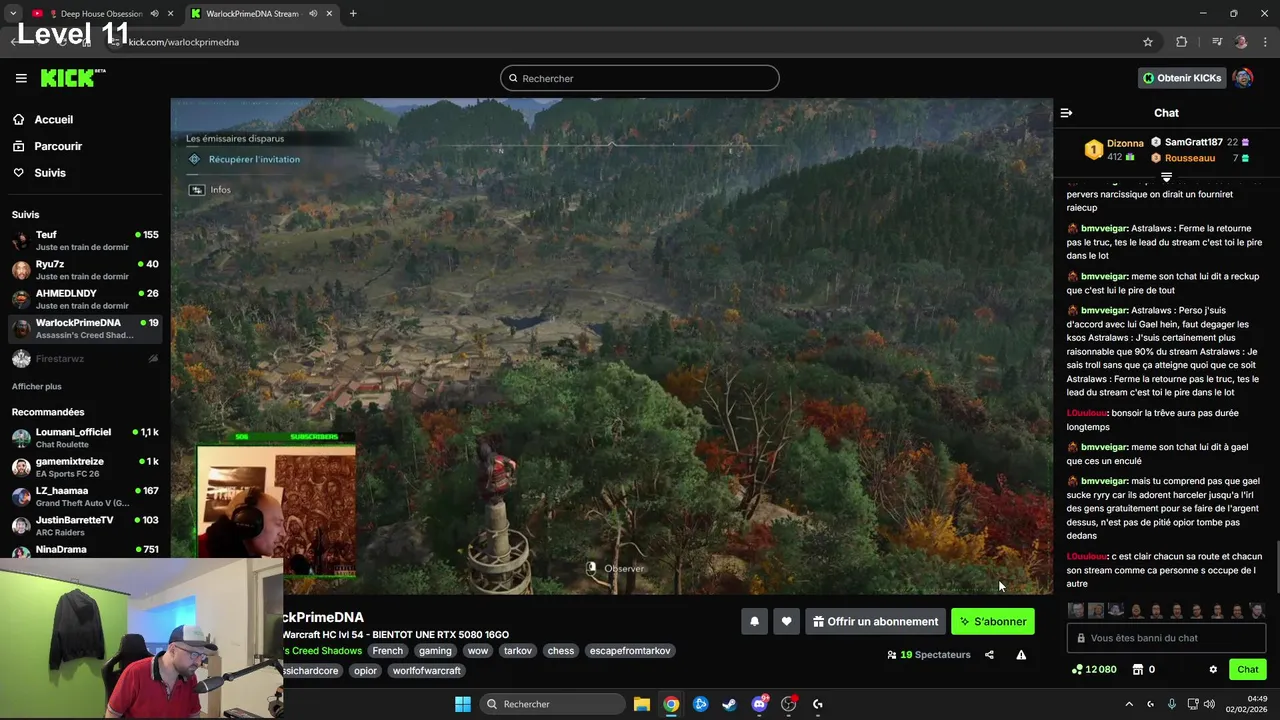The width and height of the screenshot is (1280, 720).
Task: Open Ryu7z channel in followed list
Action: pos(85,270)
